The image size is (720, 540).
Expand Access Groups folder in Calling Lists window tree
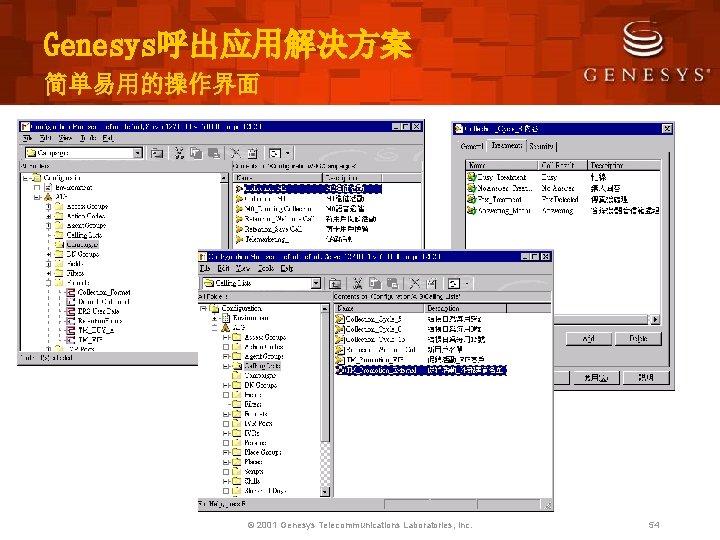[226, 338]
